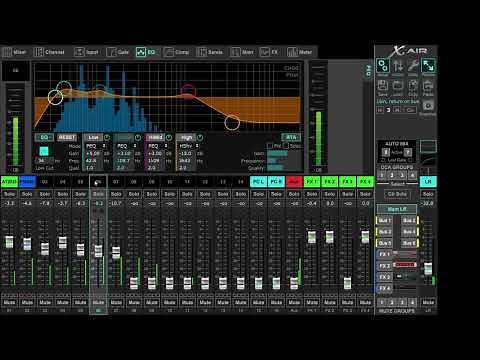
Task: Select the Low EQ band
Action: coord(94,137)
